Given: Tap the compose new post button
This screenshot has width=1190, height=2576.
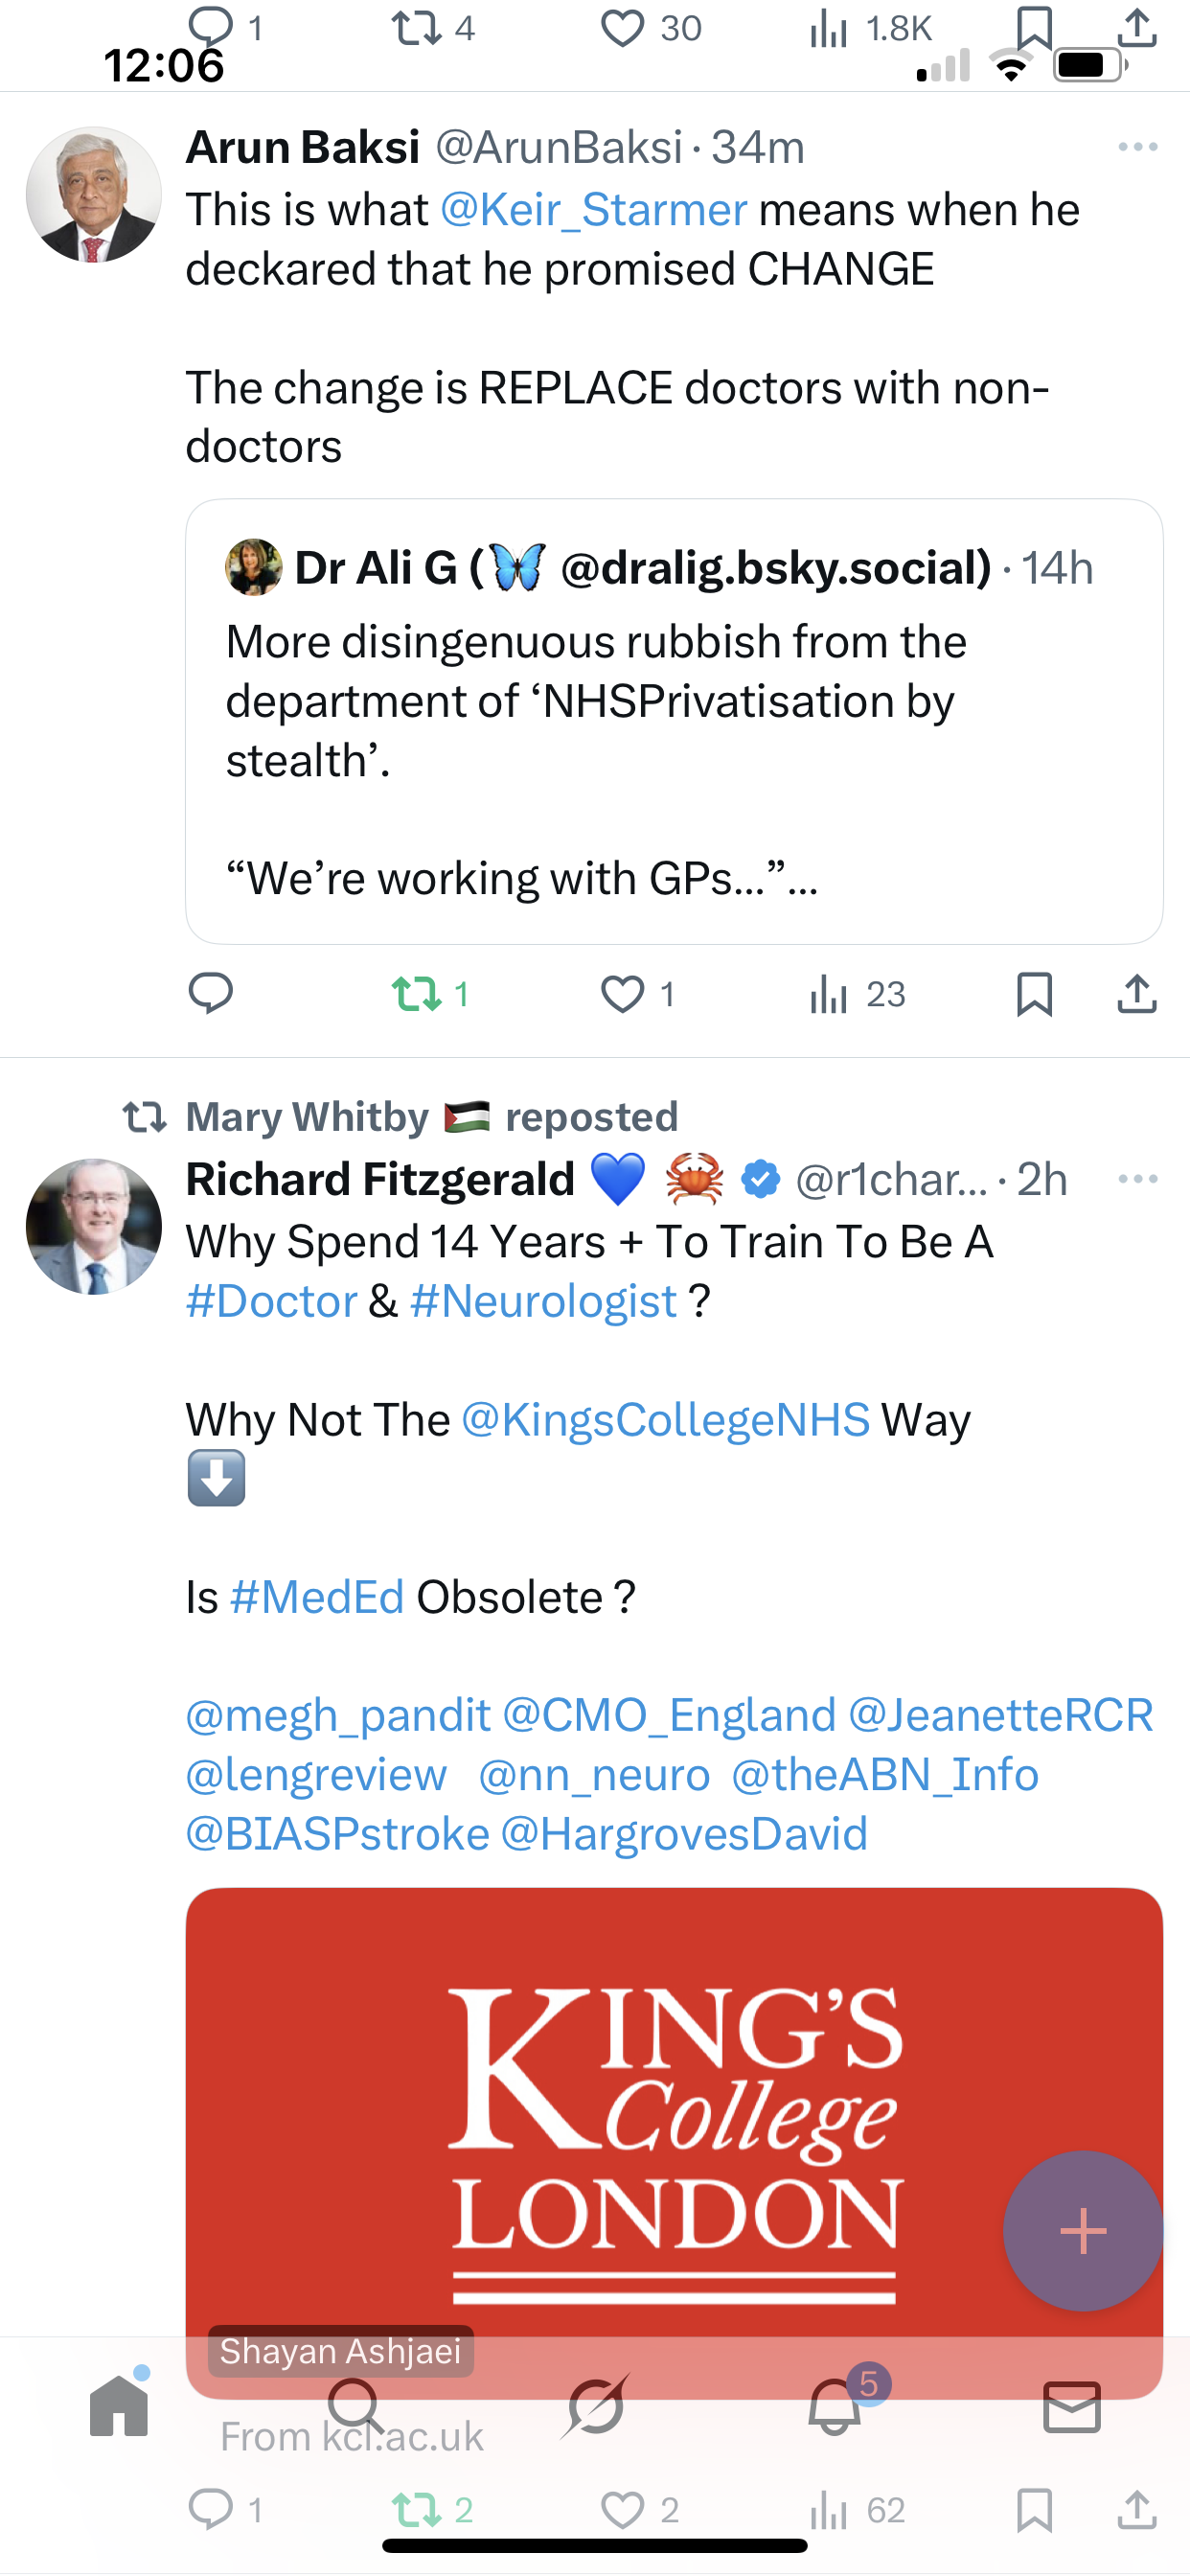Looking at the screenshot, I should click(1083, 2231).
